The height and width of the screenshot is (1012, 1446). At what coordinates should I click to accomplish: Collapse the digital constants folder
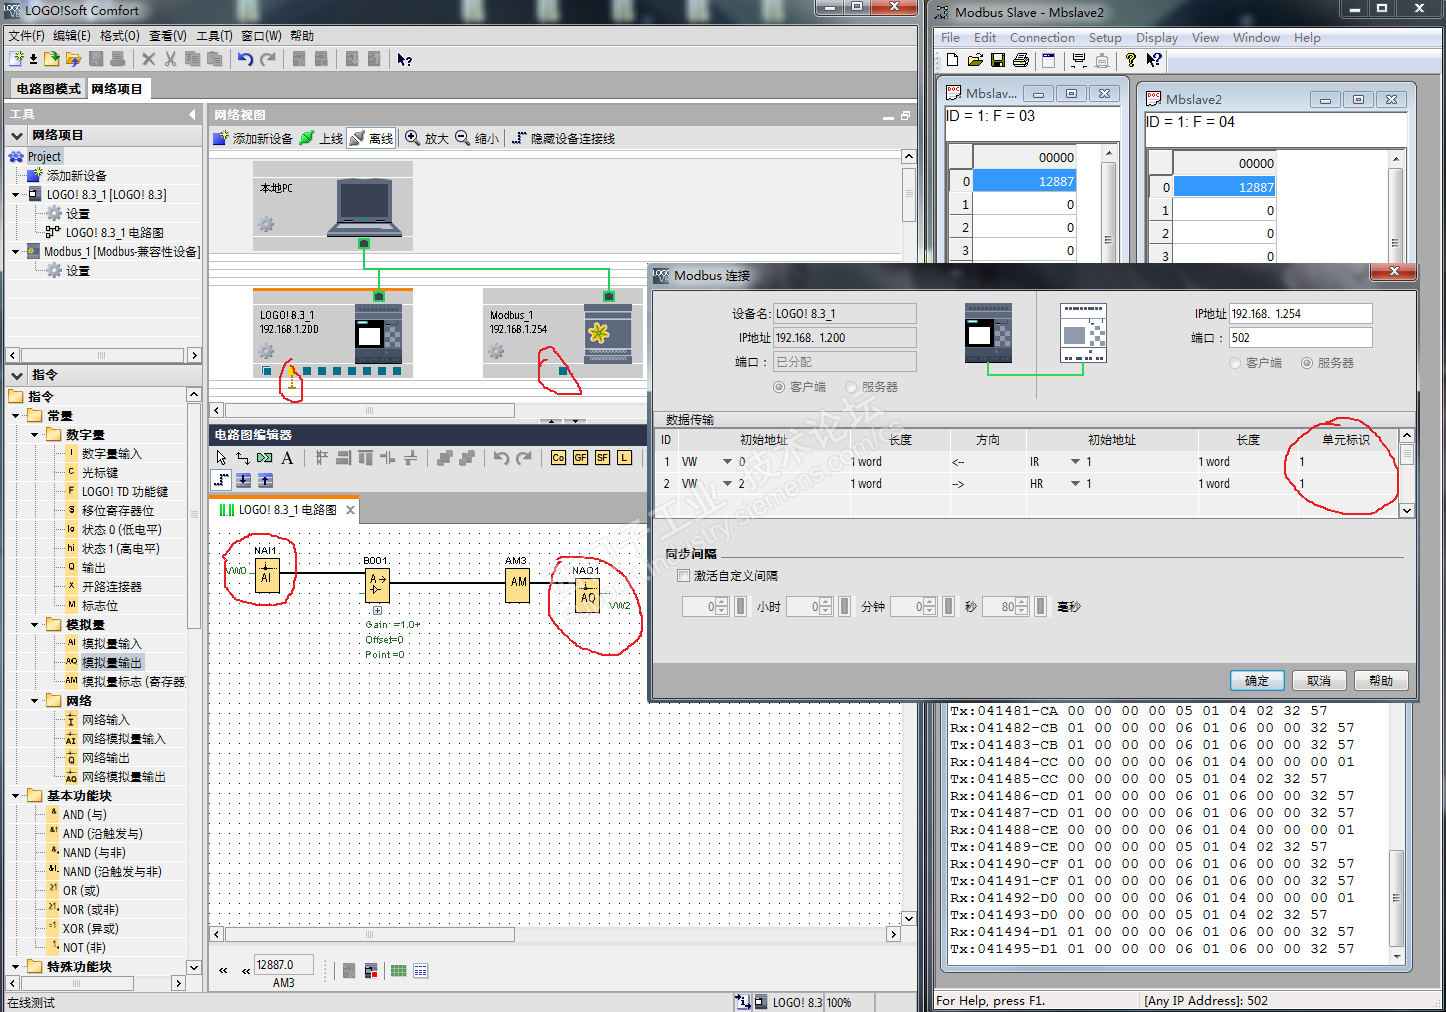[35, 435]
